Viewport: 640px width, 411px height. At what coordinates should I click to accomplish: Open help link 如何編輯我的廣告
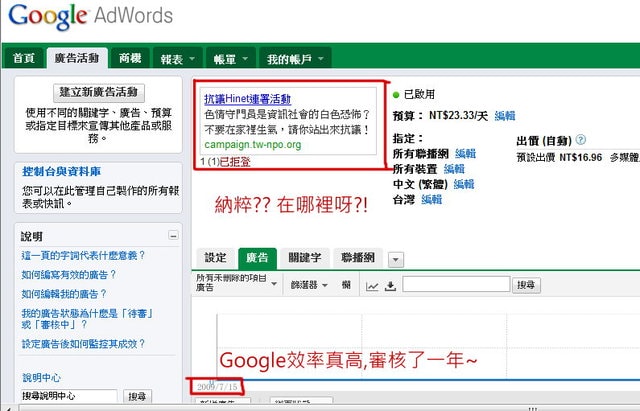64,294
